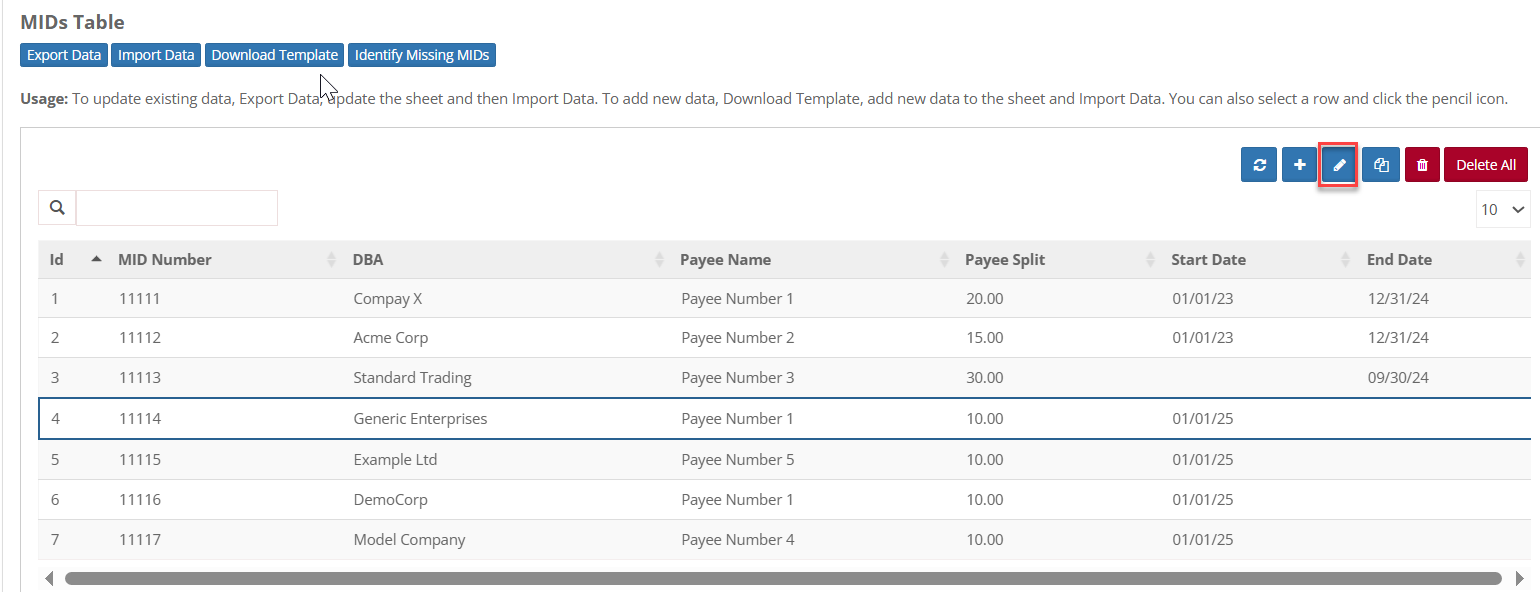The image size is (1540, 592).
Task: Click the red trash delete icon
Action: click(x=1422, y=165)
